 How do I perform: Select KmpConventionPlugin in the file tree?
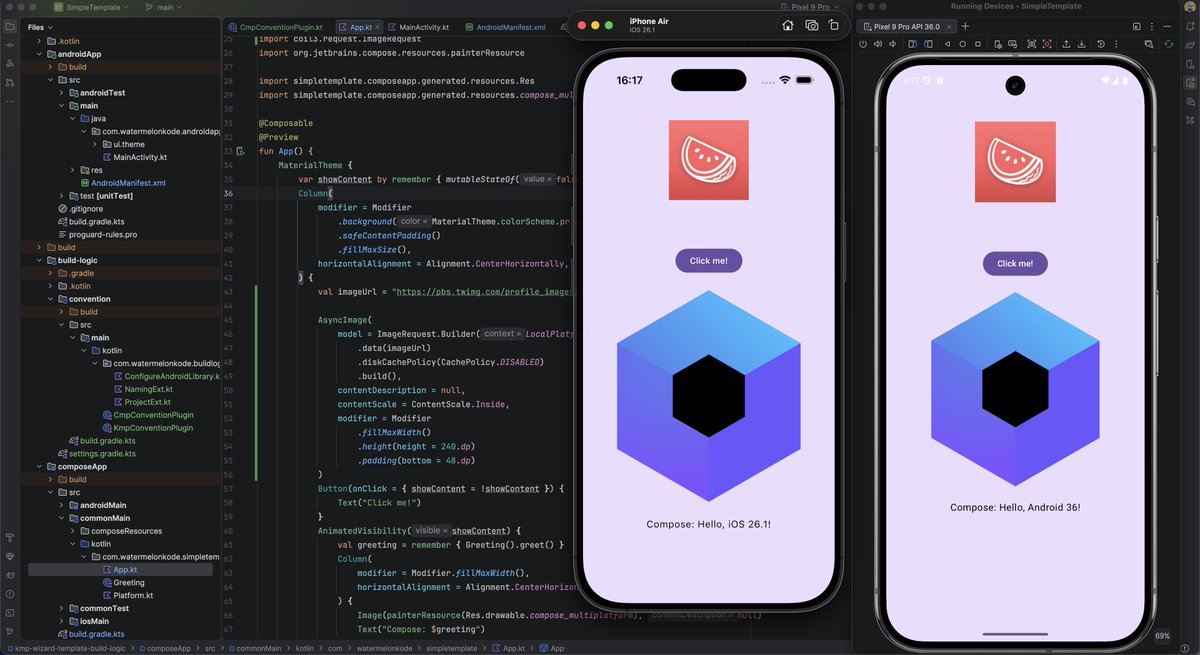coord(147,428)
